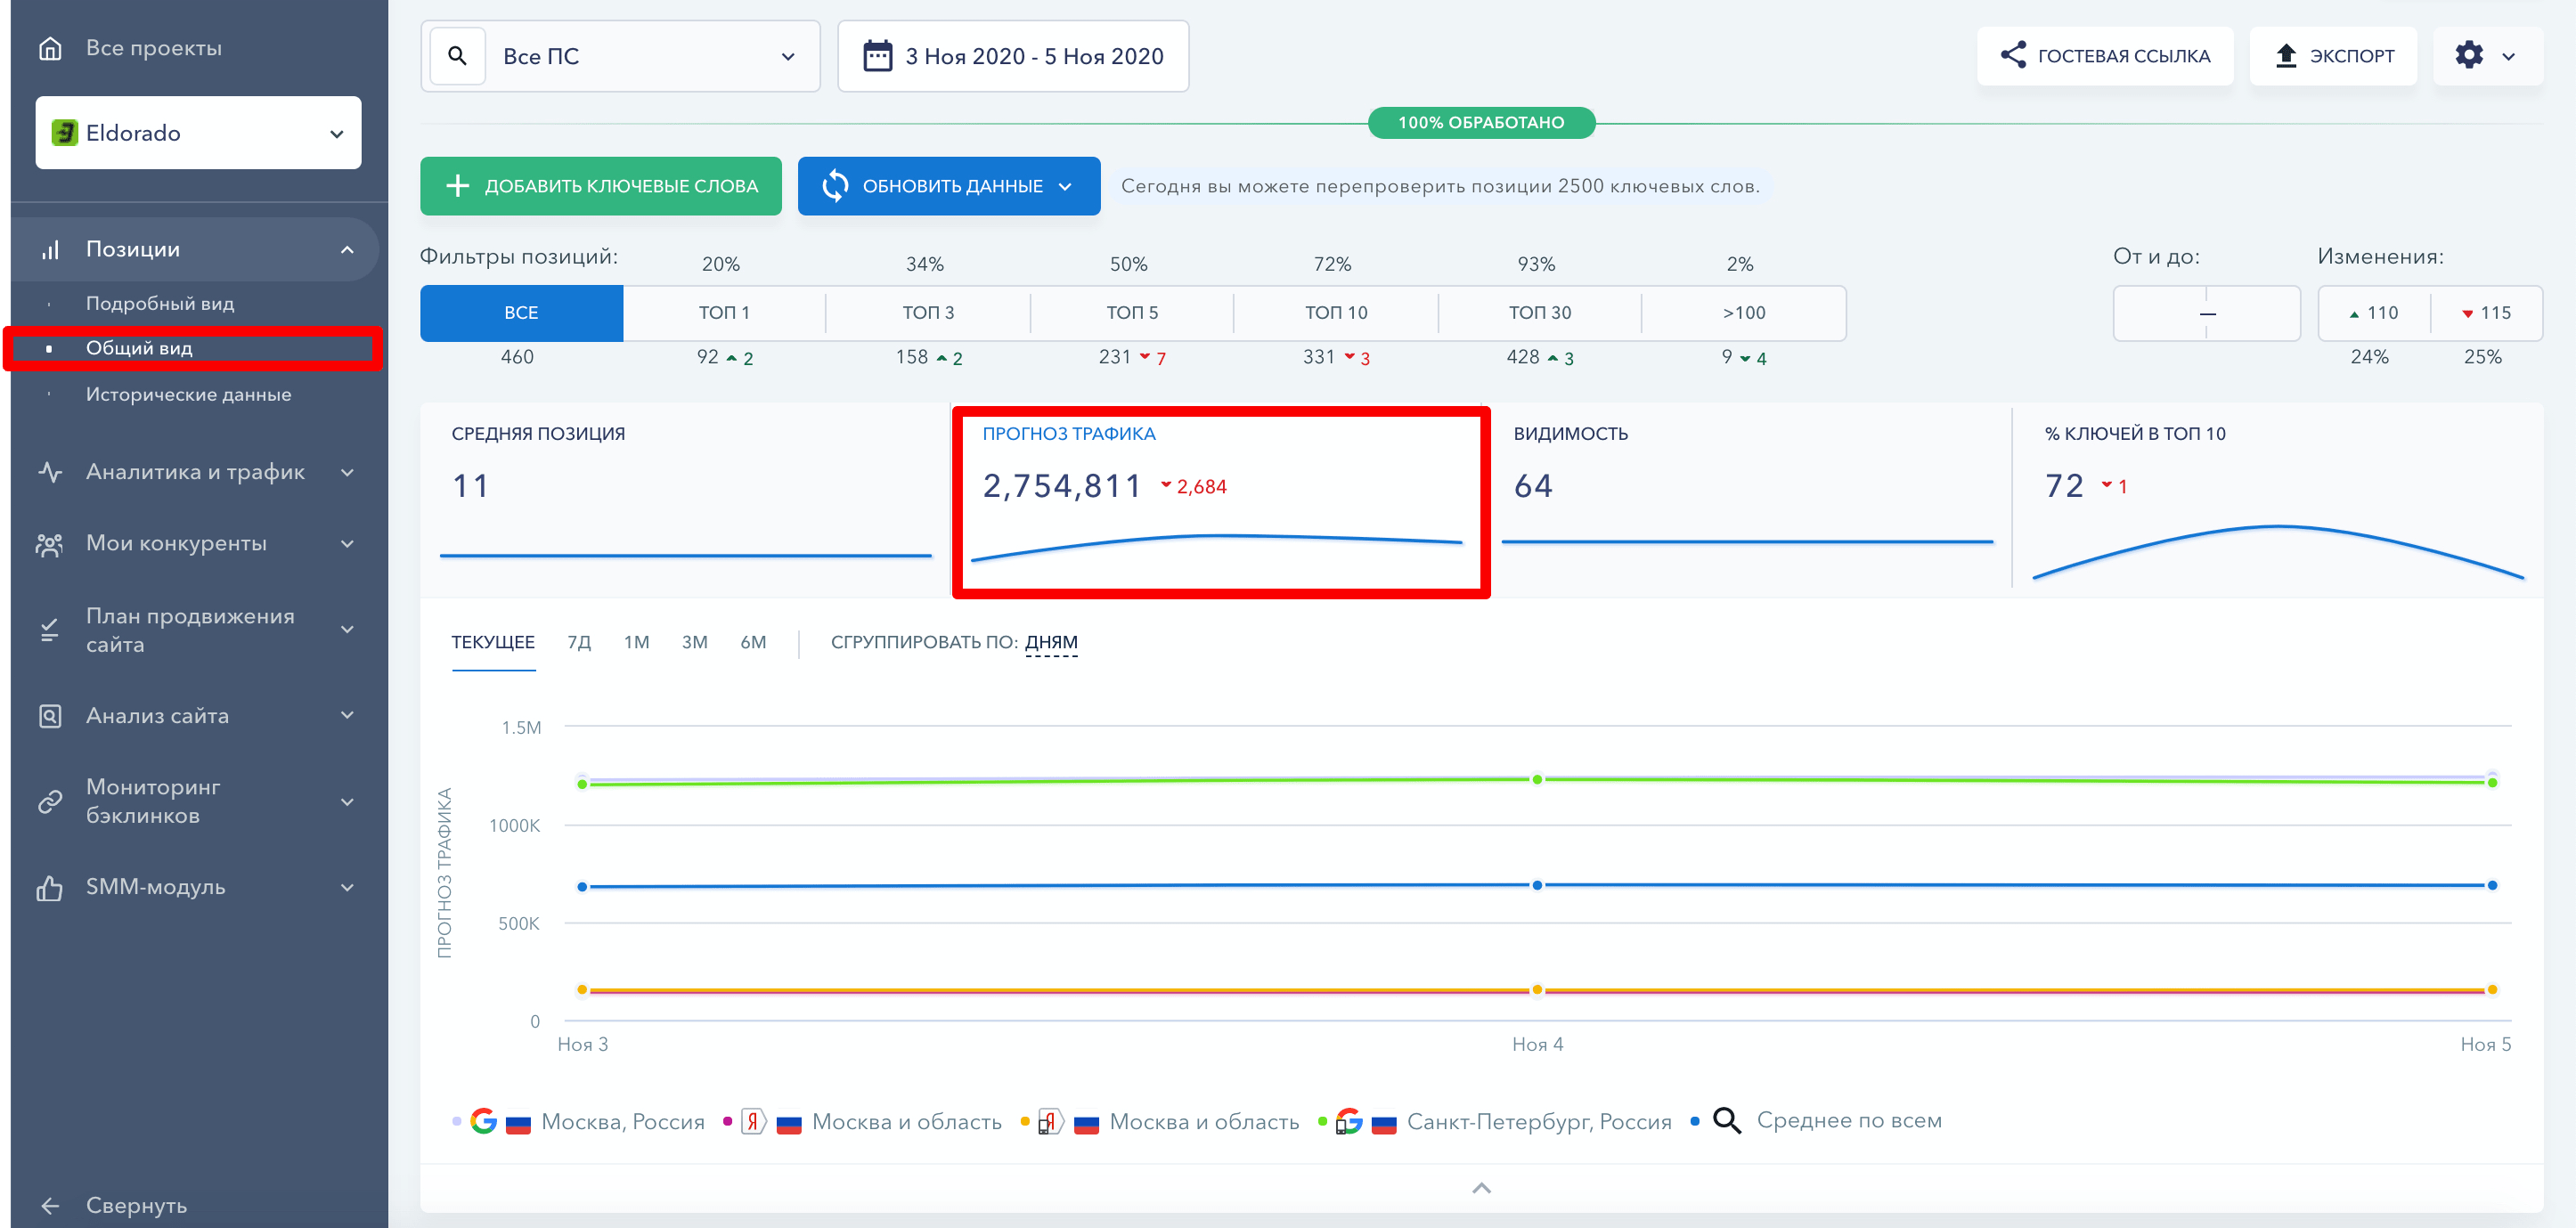Viewport: 2576px width, 1228px height.
Task: Switch to the ТЕКУЩЕЕ period tab
Action: 493,643
